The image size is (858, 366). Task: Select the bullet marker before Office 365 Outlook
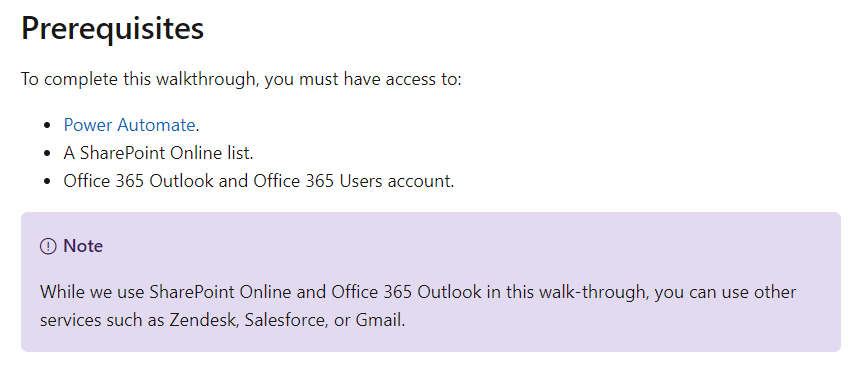coord(48,182)
